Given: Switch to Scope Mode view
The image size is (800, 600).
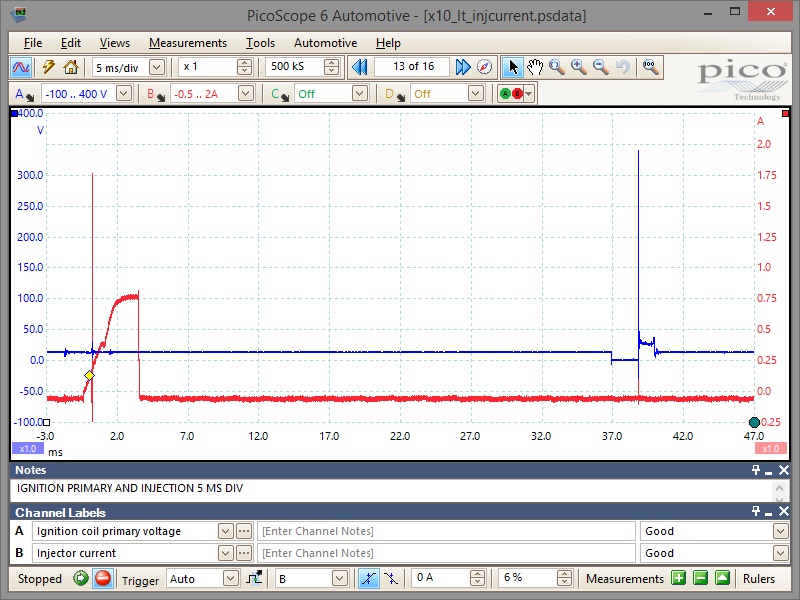Looking at the screenshot, I should click(x=21, y=67).
